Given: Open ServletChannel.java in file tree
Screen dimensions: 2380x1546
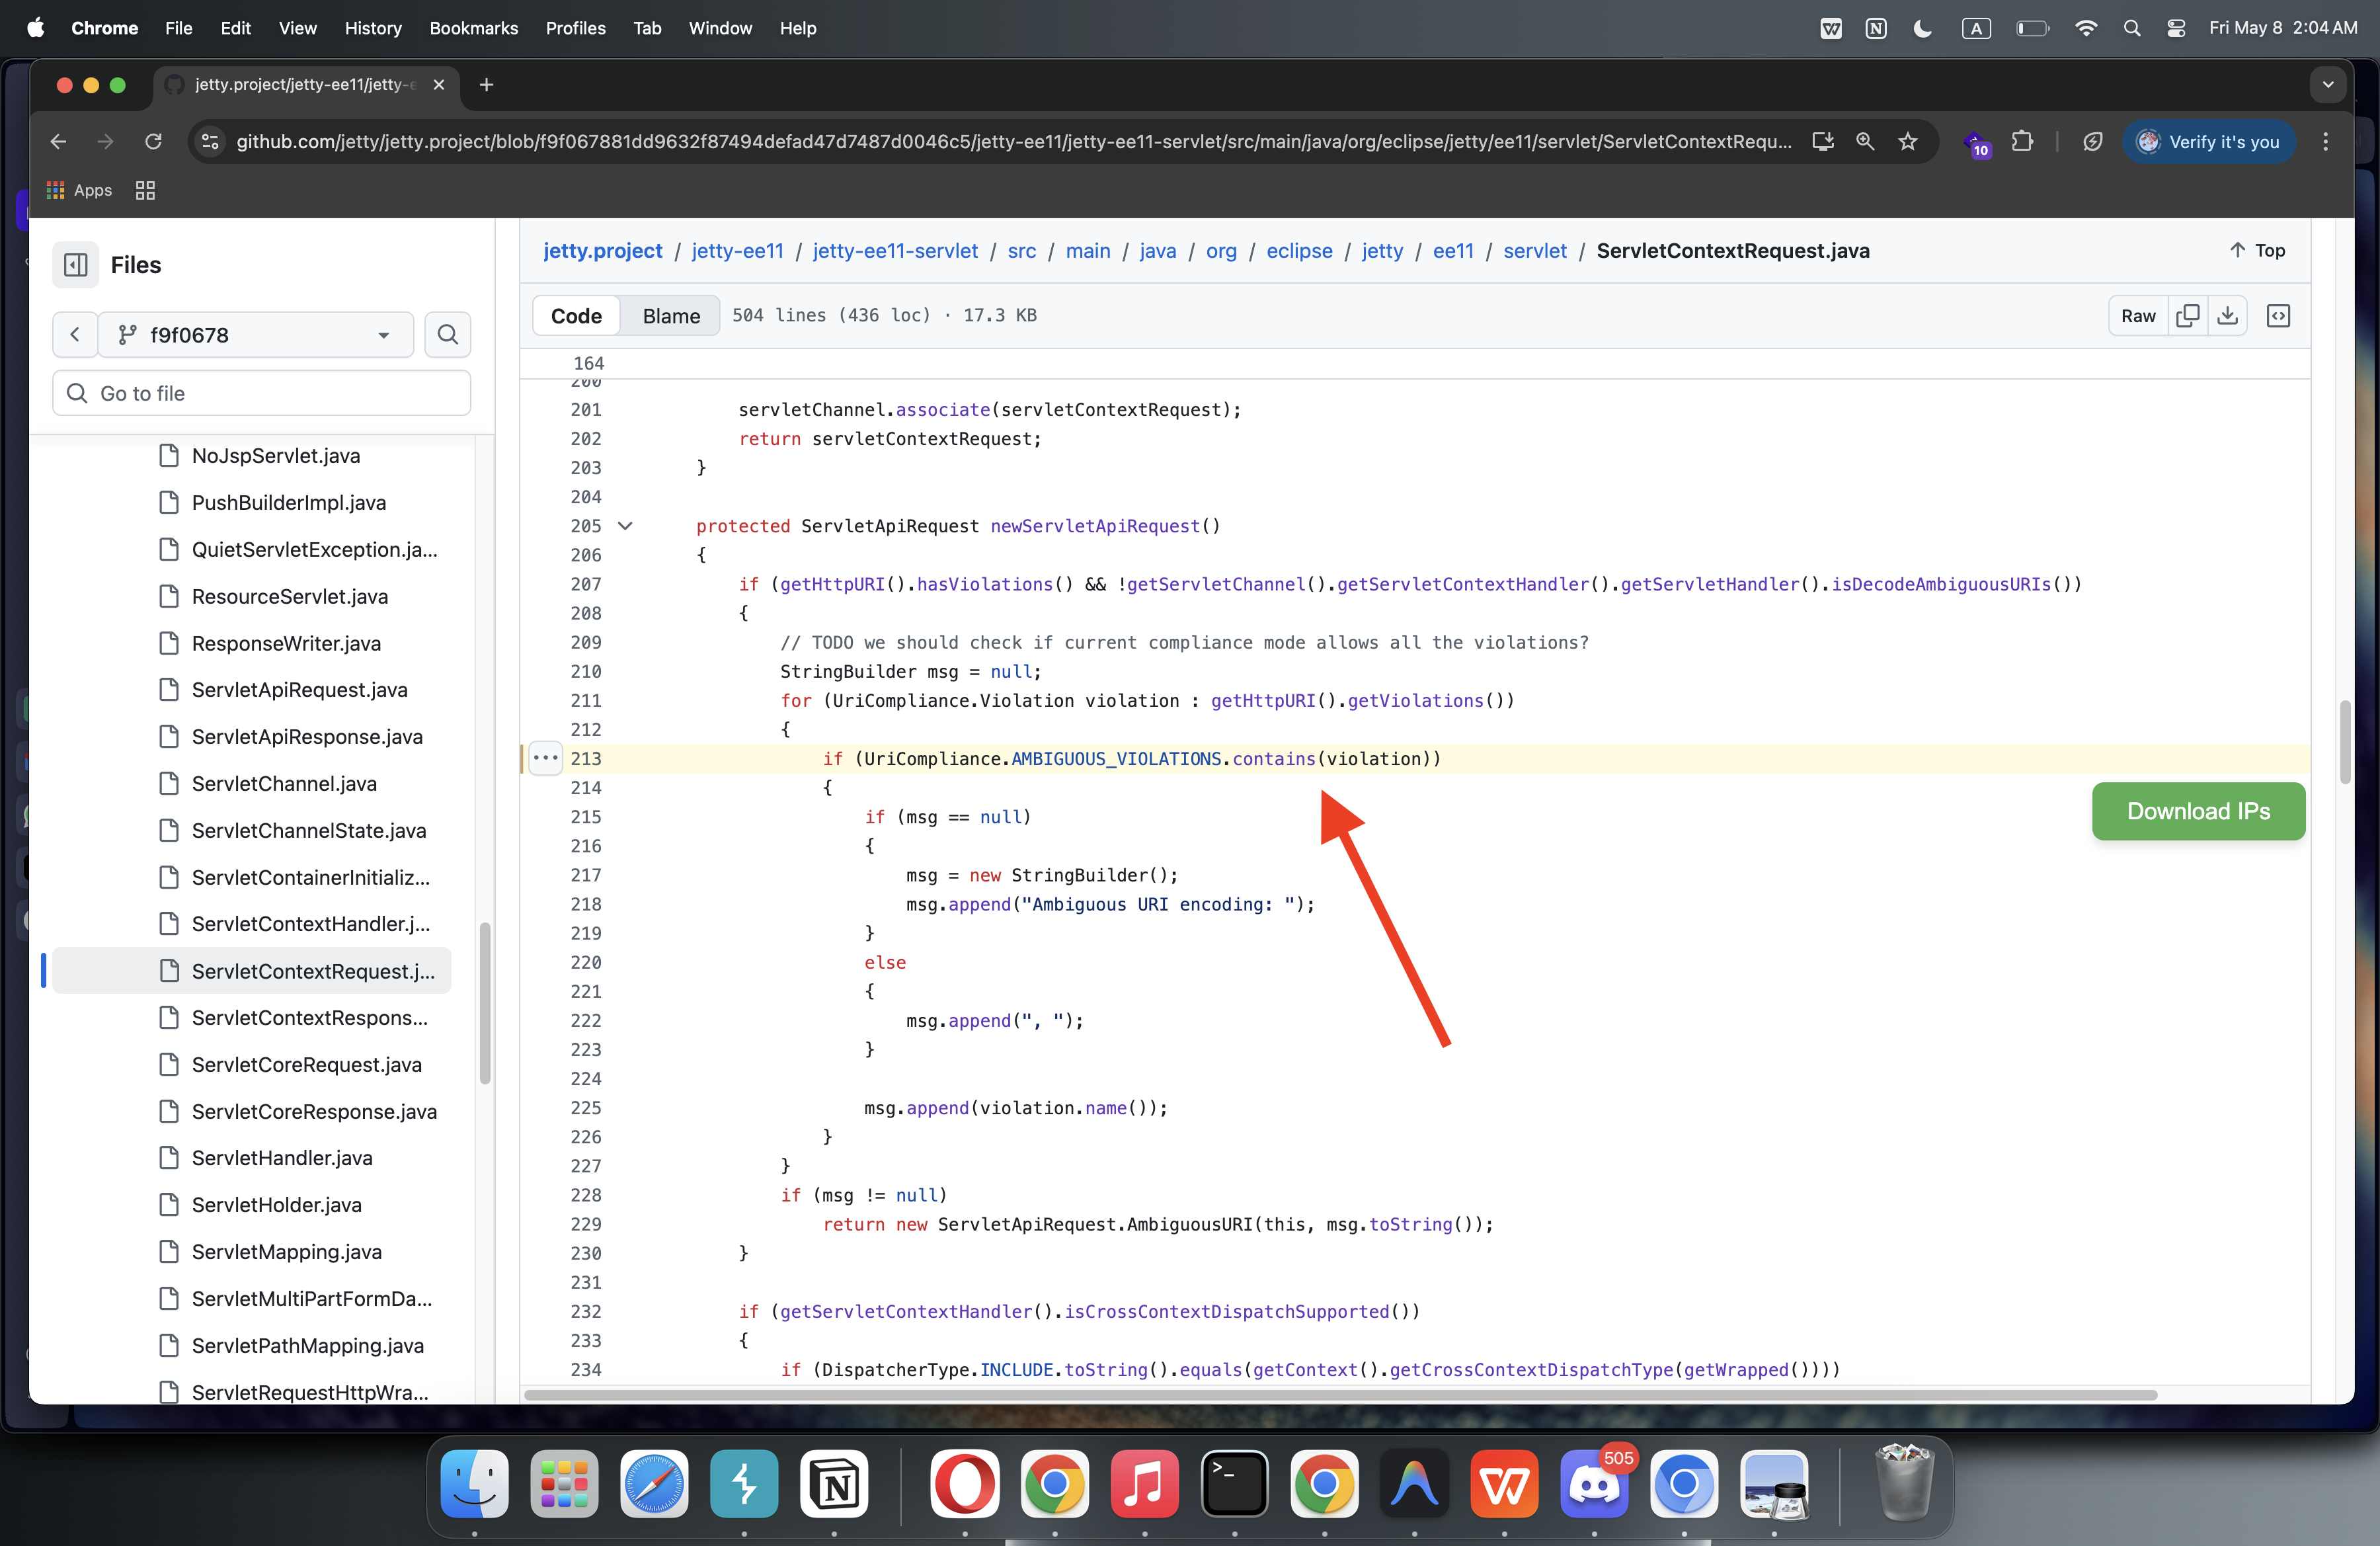Looking at the screenshot, I should (284, 783).
